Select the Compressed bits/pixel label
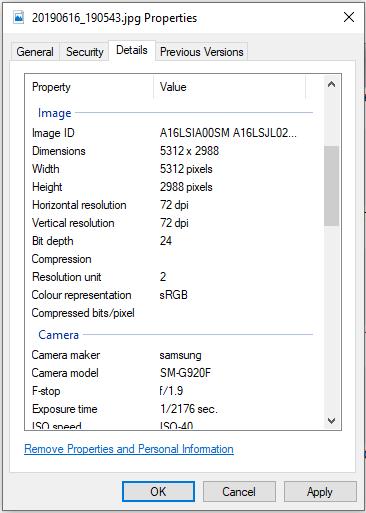This screenshot has height=513, width=366. coord(83,313)
